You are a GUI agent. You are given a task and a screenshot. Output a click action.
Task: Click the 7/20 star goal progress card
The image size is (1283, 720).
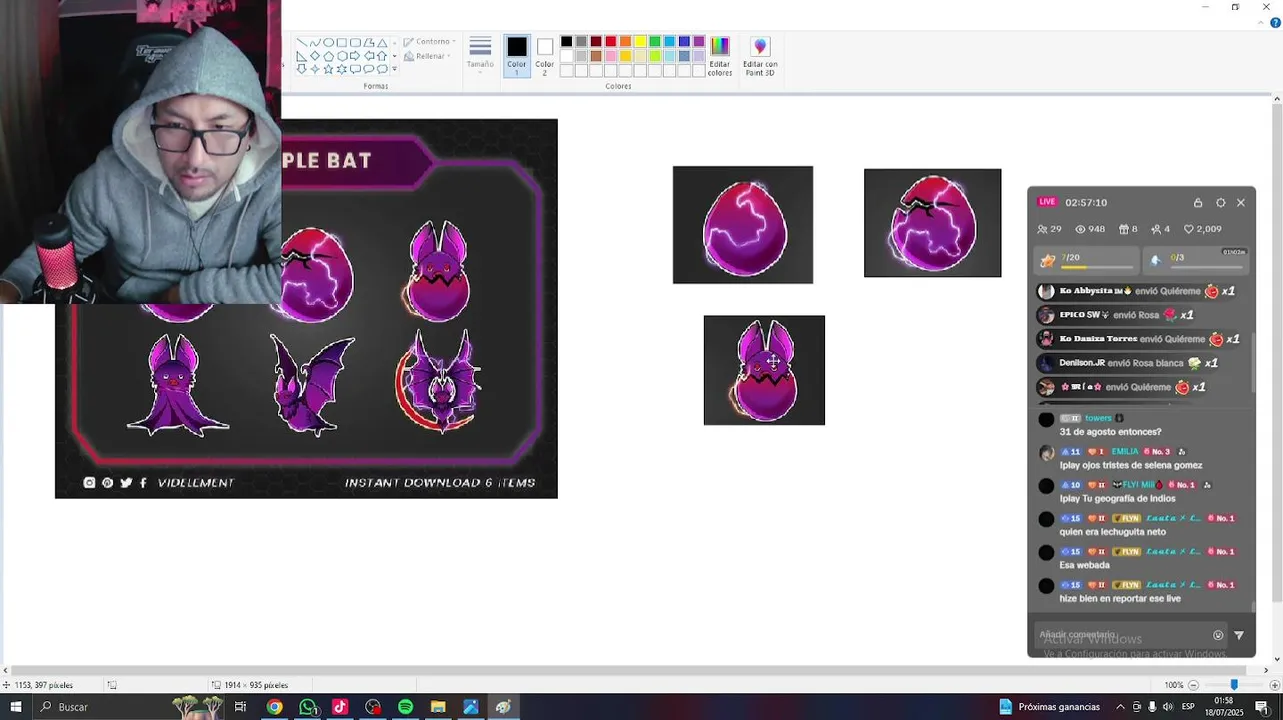1087,260
